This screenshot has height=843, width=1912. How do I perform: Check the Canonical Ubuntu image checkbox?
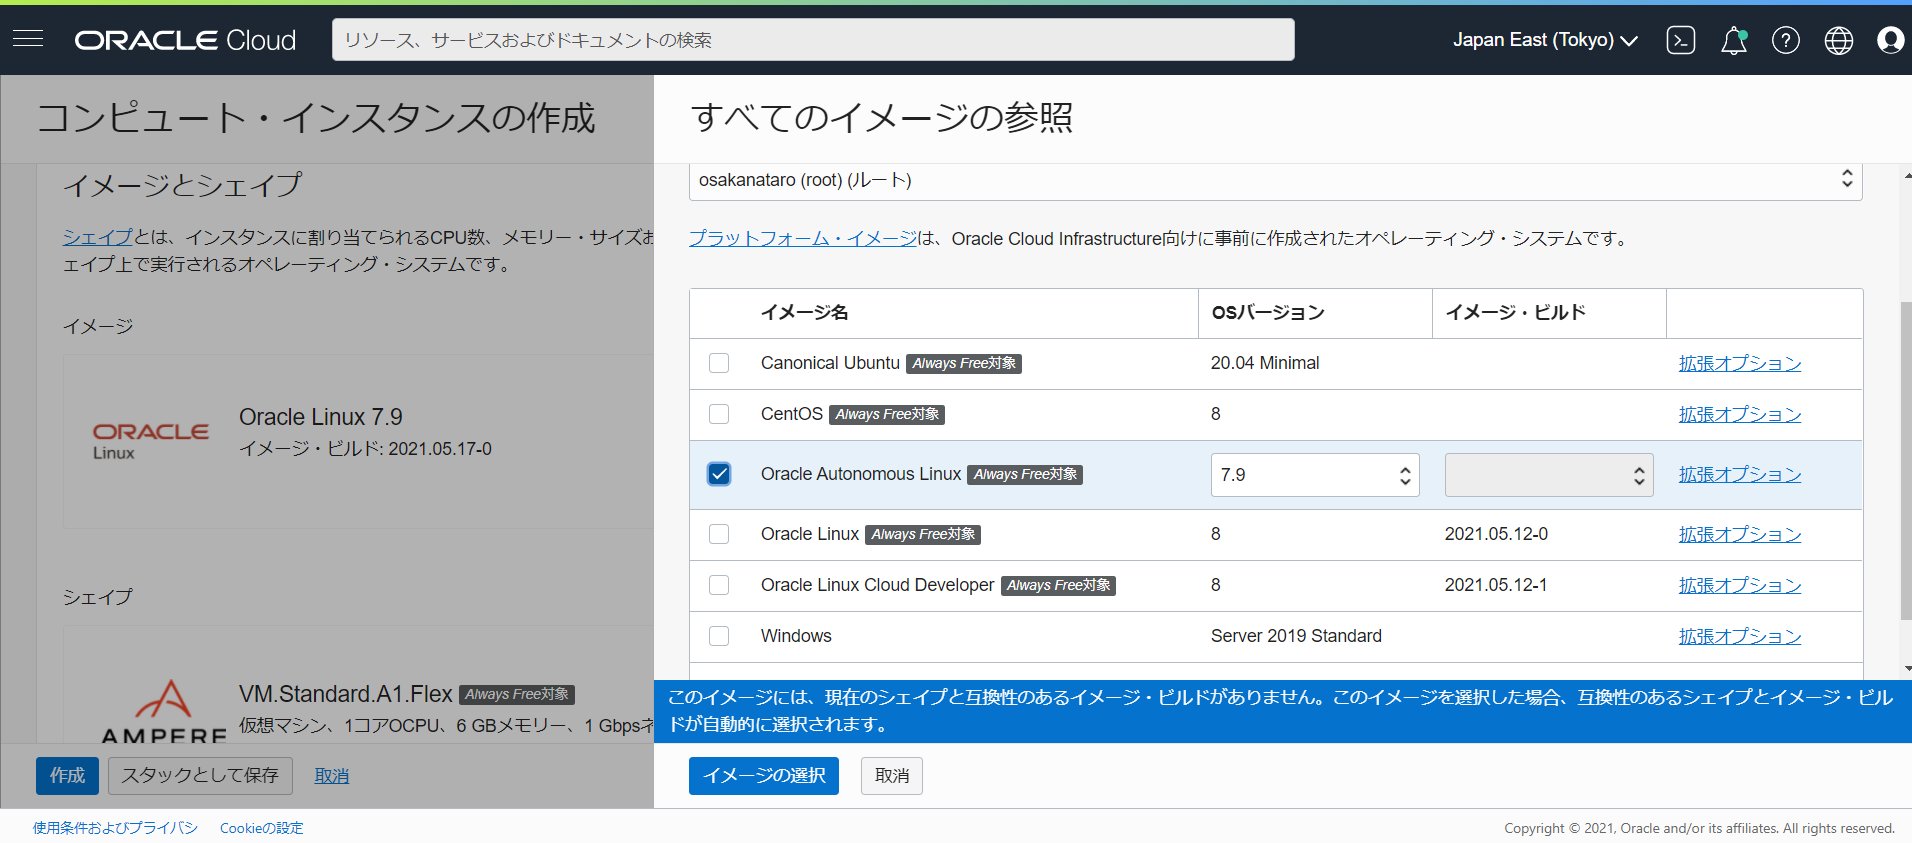(719, 363)
